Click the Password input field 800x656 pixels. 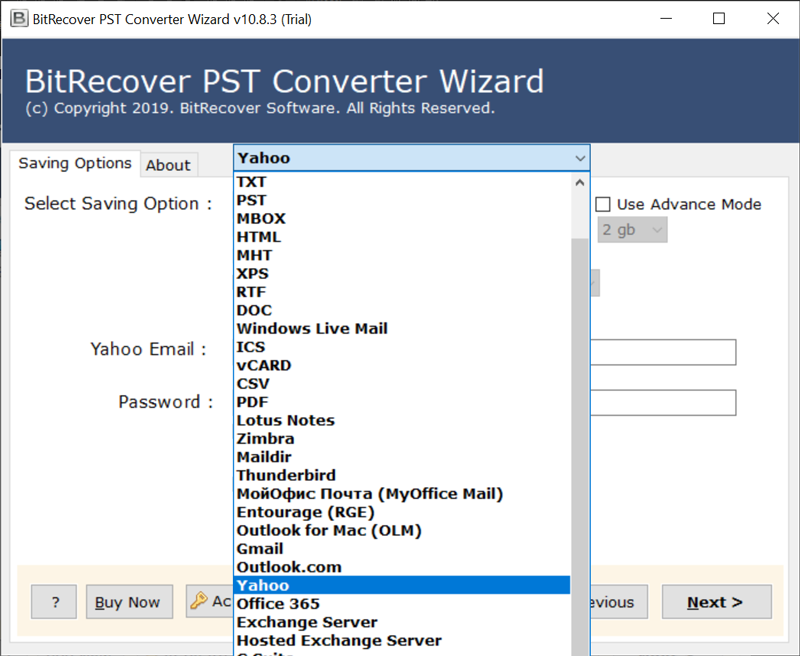click(x=663, y=402)
